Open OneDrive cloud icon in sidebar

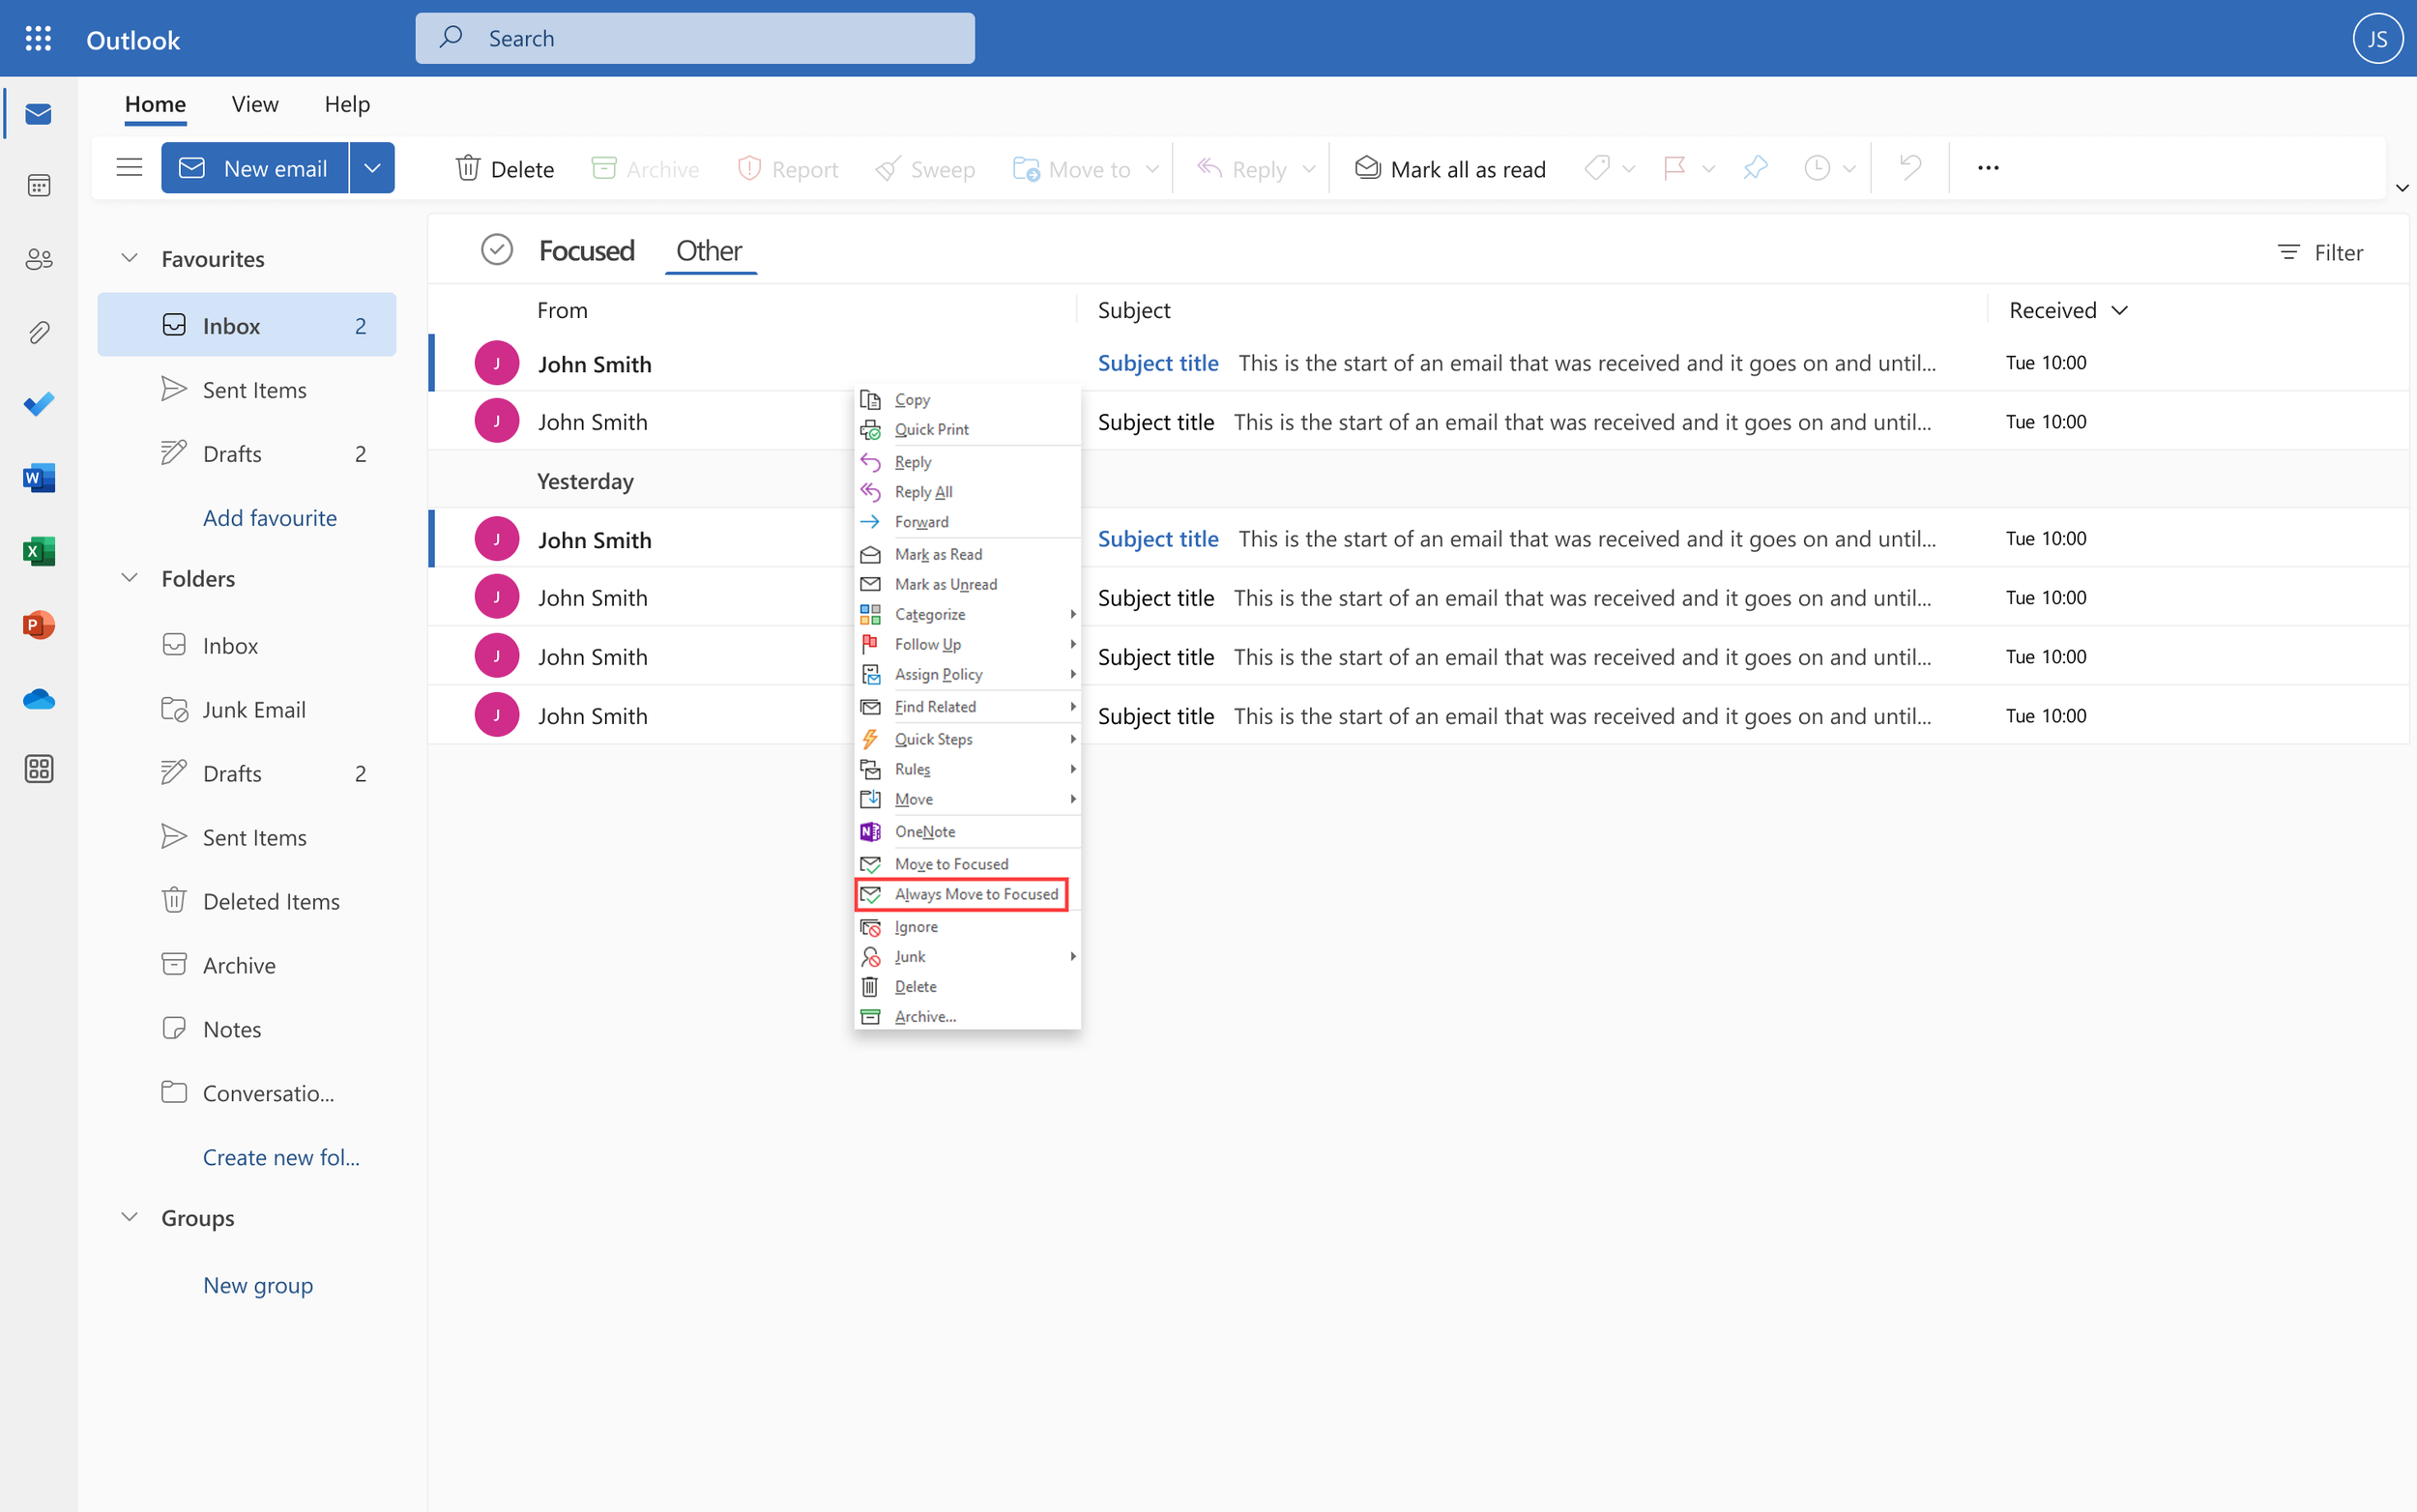click(38, 699)
